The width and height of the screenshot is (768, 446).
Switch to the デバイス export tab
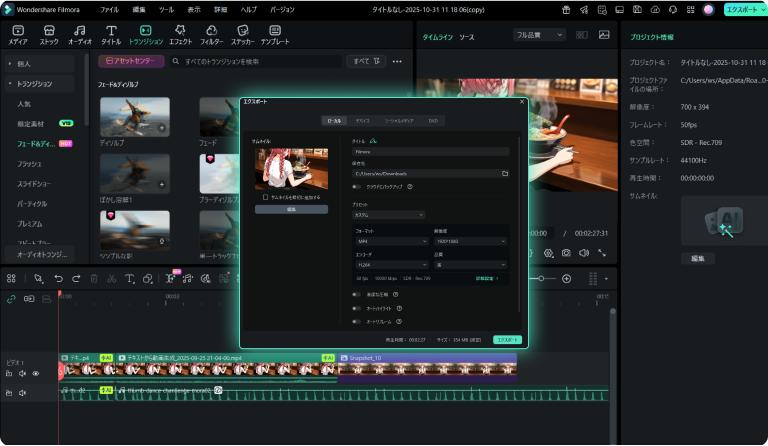pyautogui.click(x=362, y=120)
